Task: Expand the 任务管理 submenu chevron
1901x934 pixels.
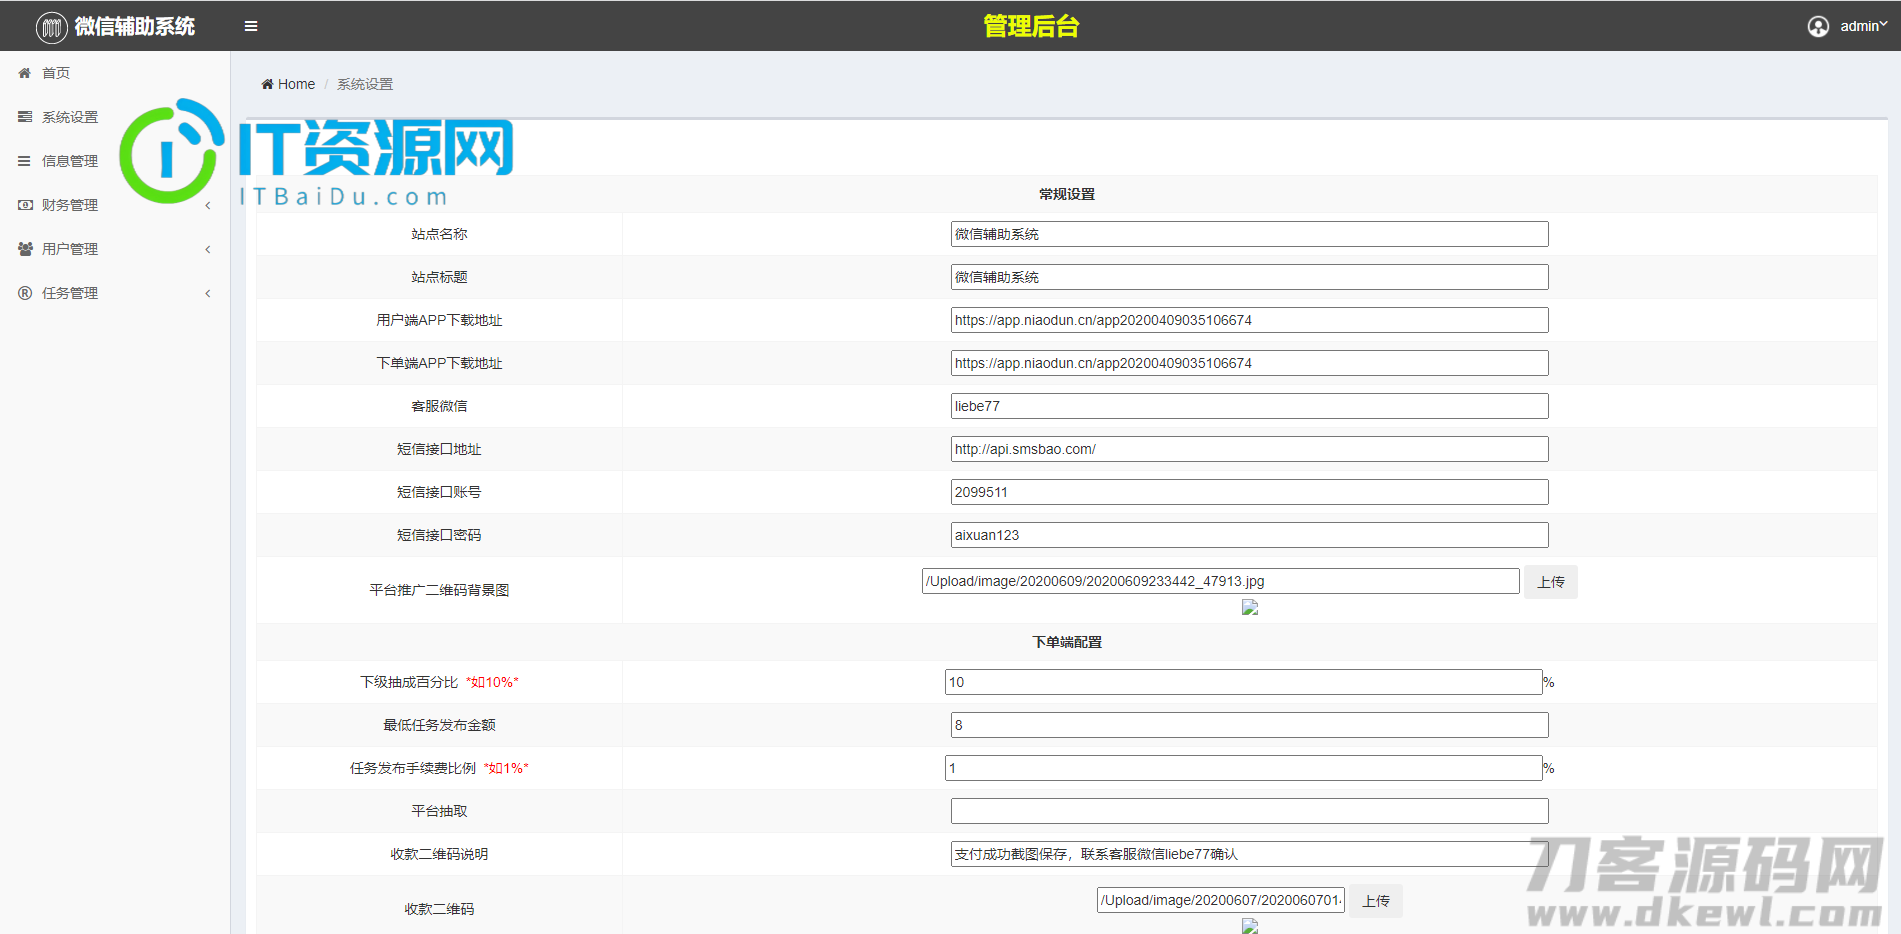Action: click(208, 293)
